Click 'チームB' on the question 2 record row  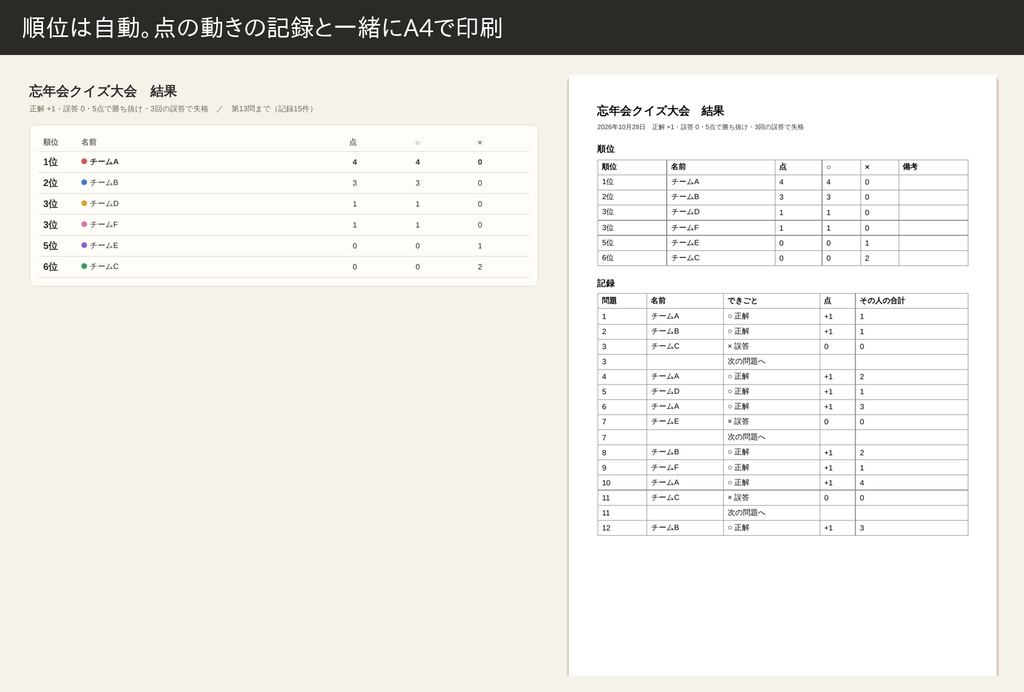pyautogui.click(x=665, y=331)
